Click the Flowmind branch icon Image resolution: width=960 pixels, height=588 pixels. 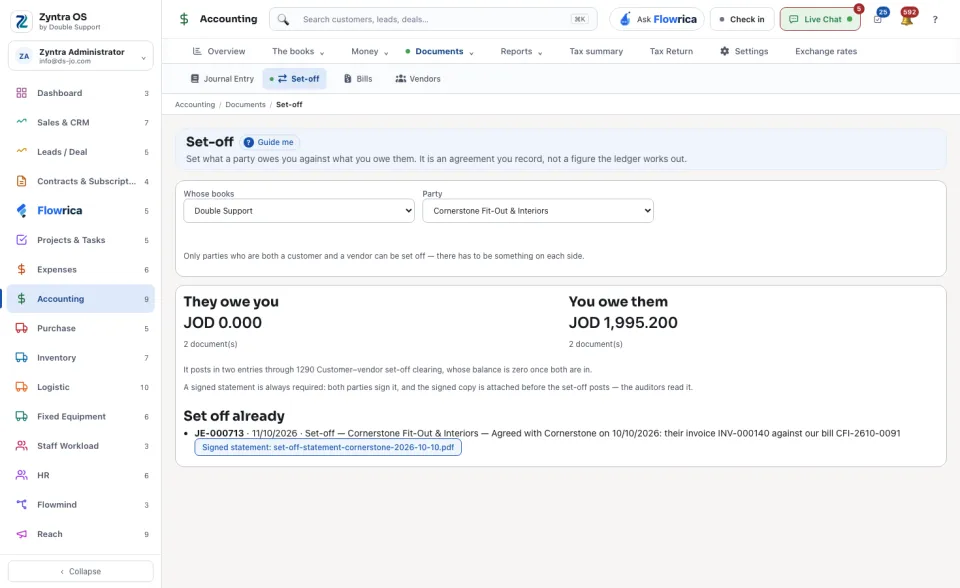21,505
